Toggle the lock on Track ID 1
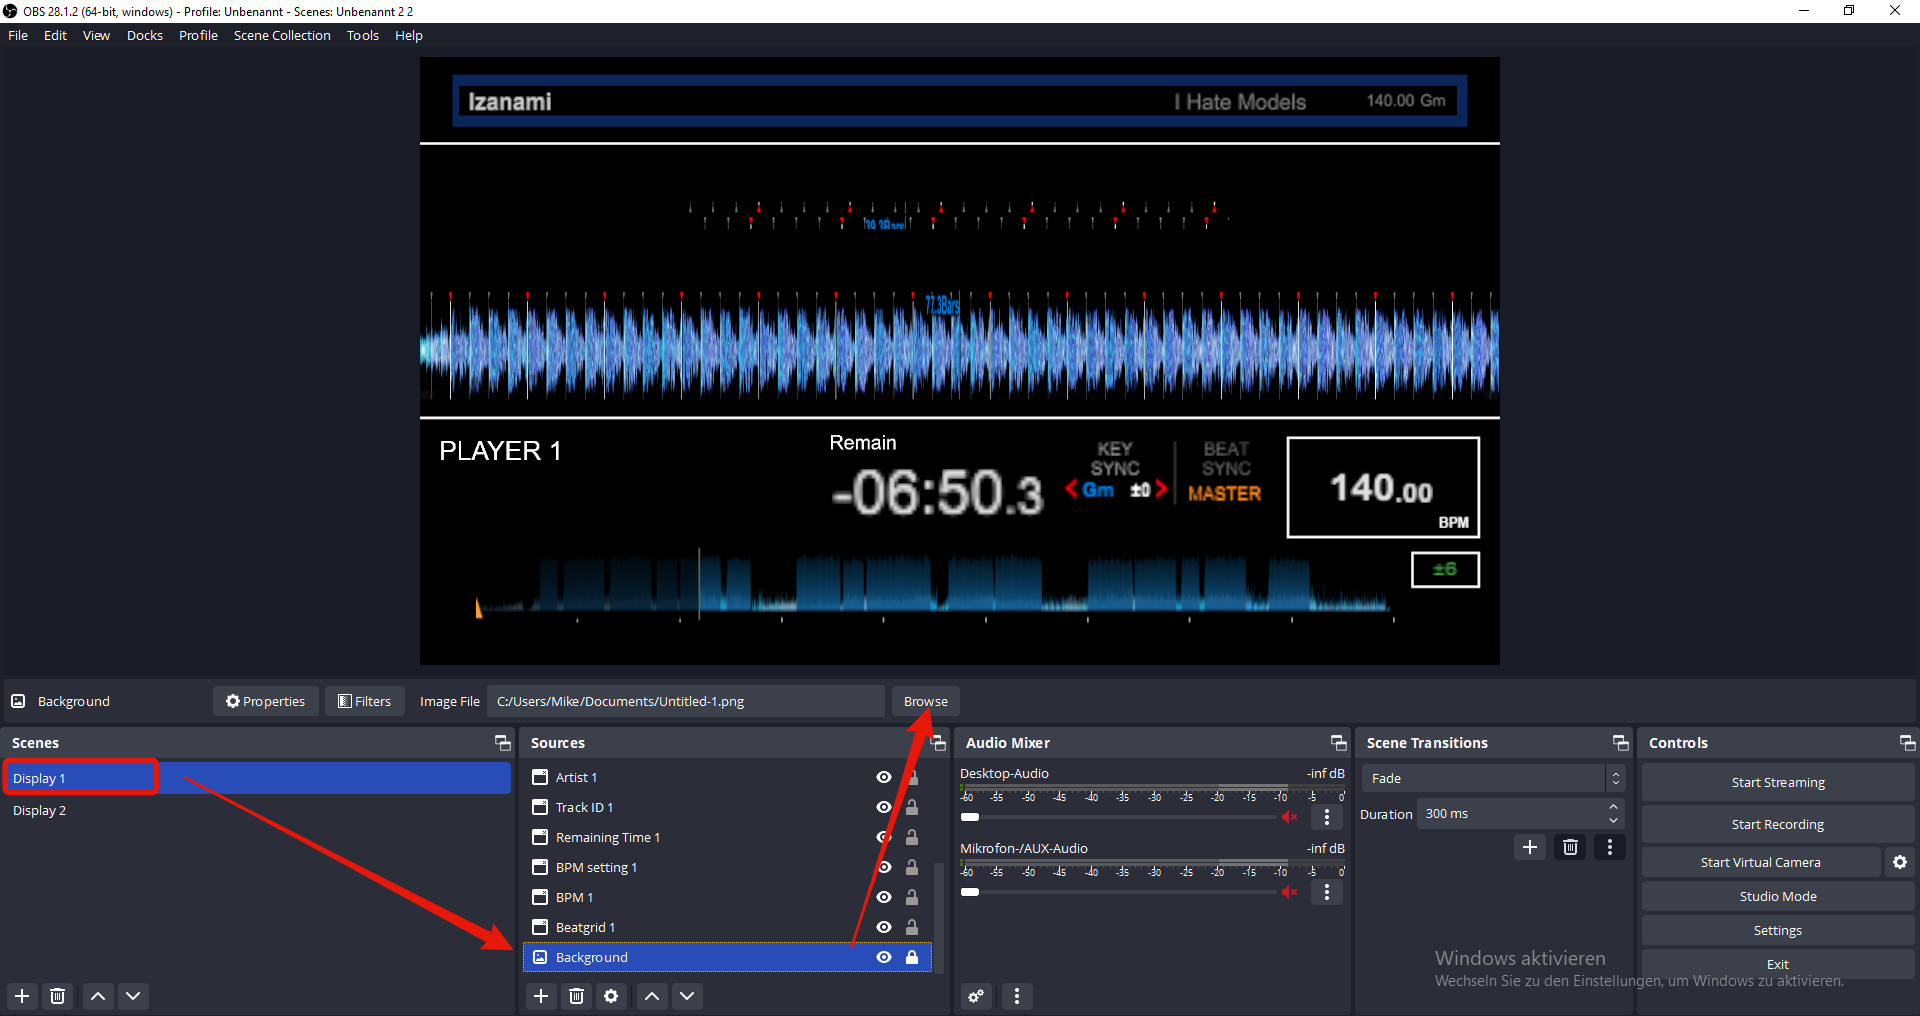 point(912,807)
